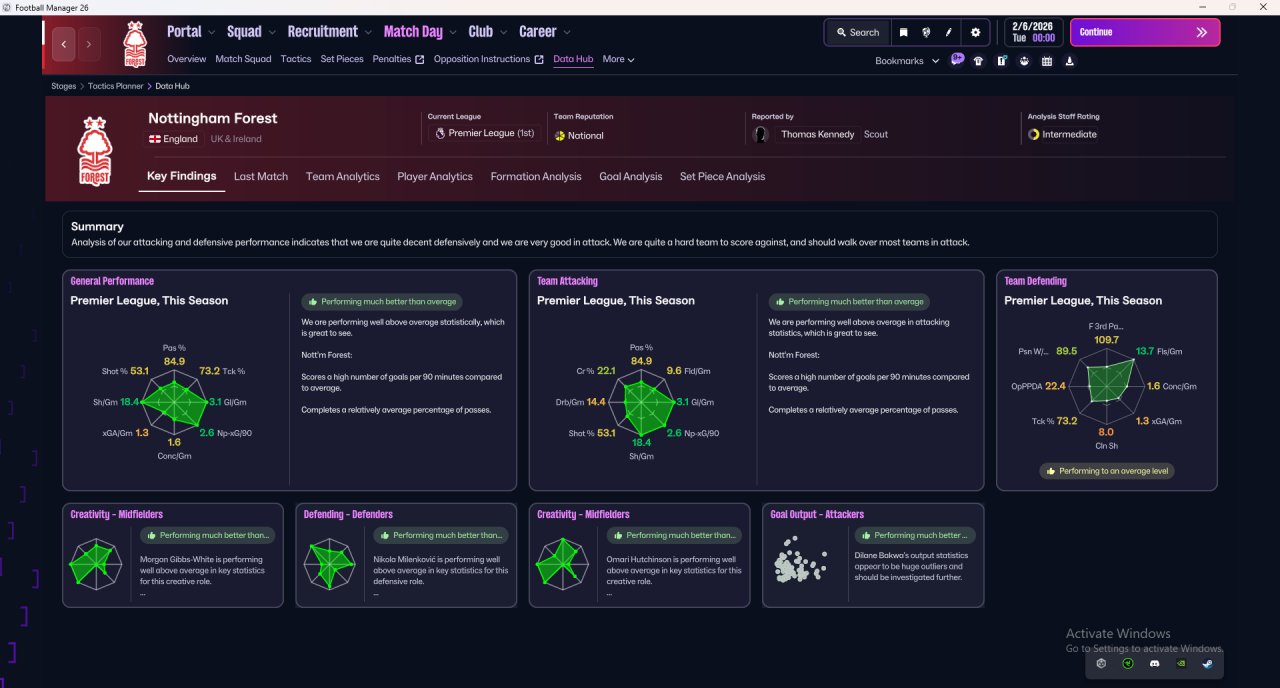Click the Search button
This screenshot has width=1280, height=688.
click(x=857, y=32)
